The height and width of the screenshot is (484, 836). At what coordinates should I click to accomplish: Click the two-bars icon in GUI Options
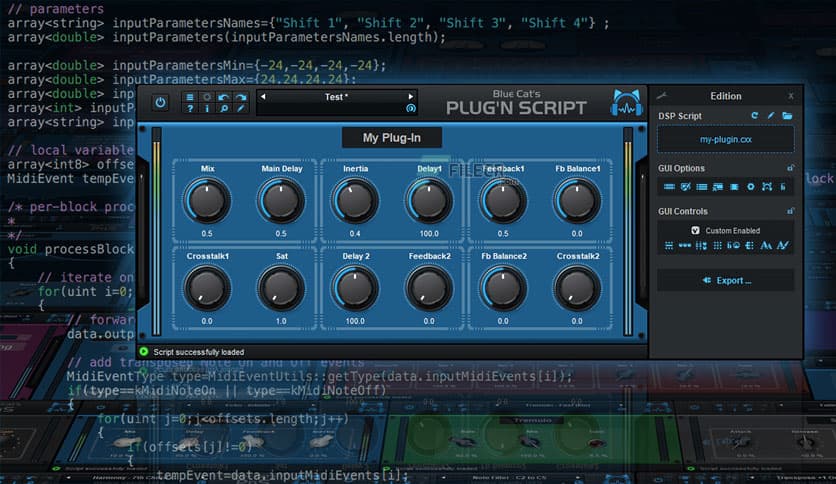click(x=669, y=187)
